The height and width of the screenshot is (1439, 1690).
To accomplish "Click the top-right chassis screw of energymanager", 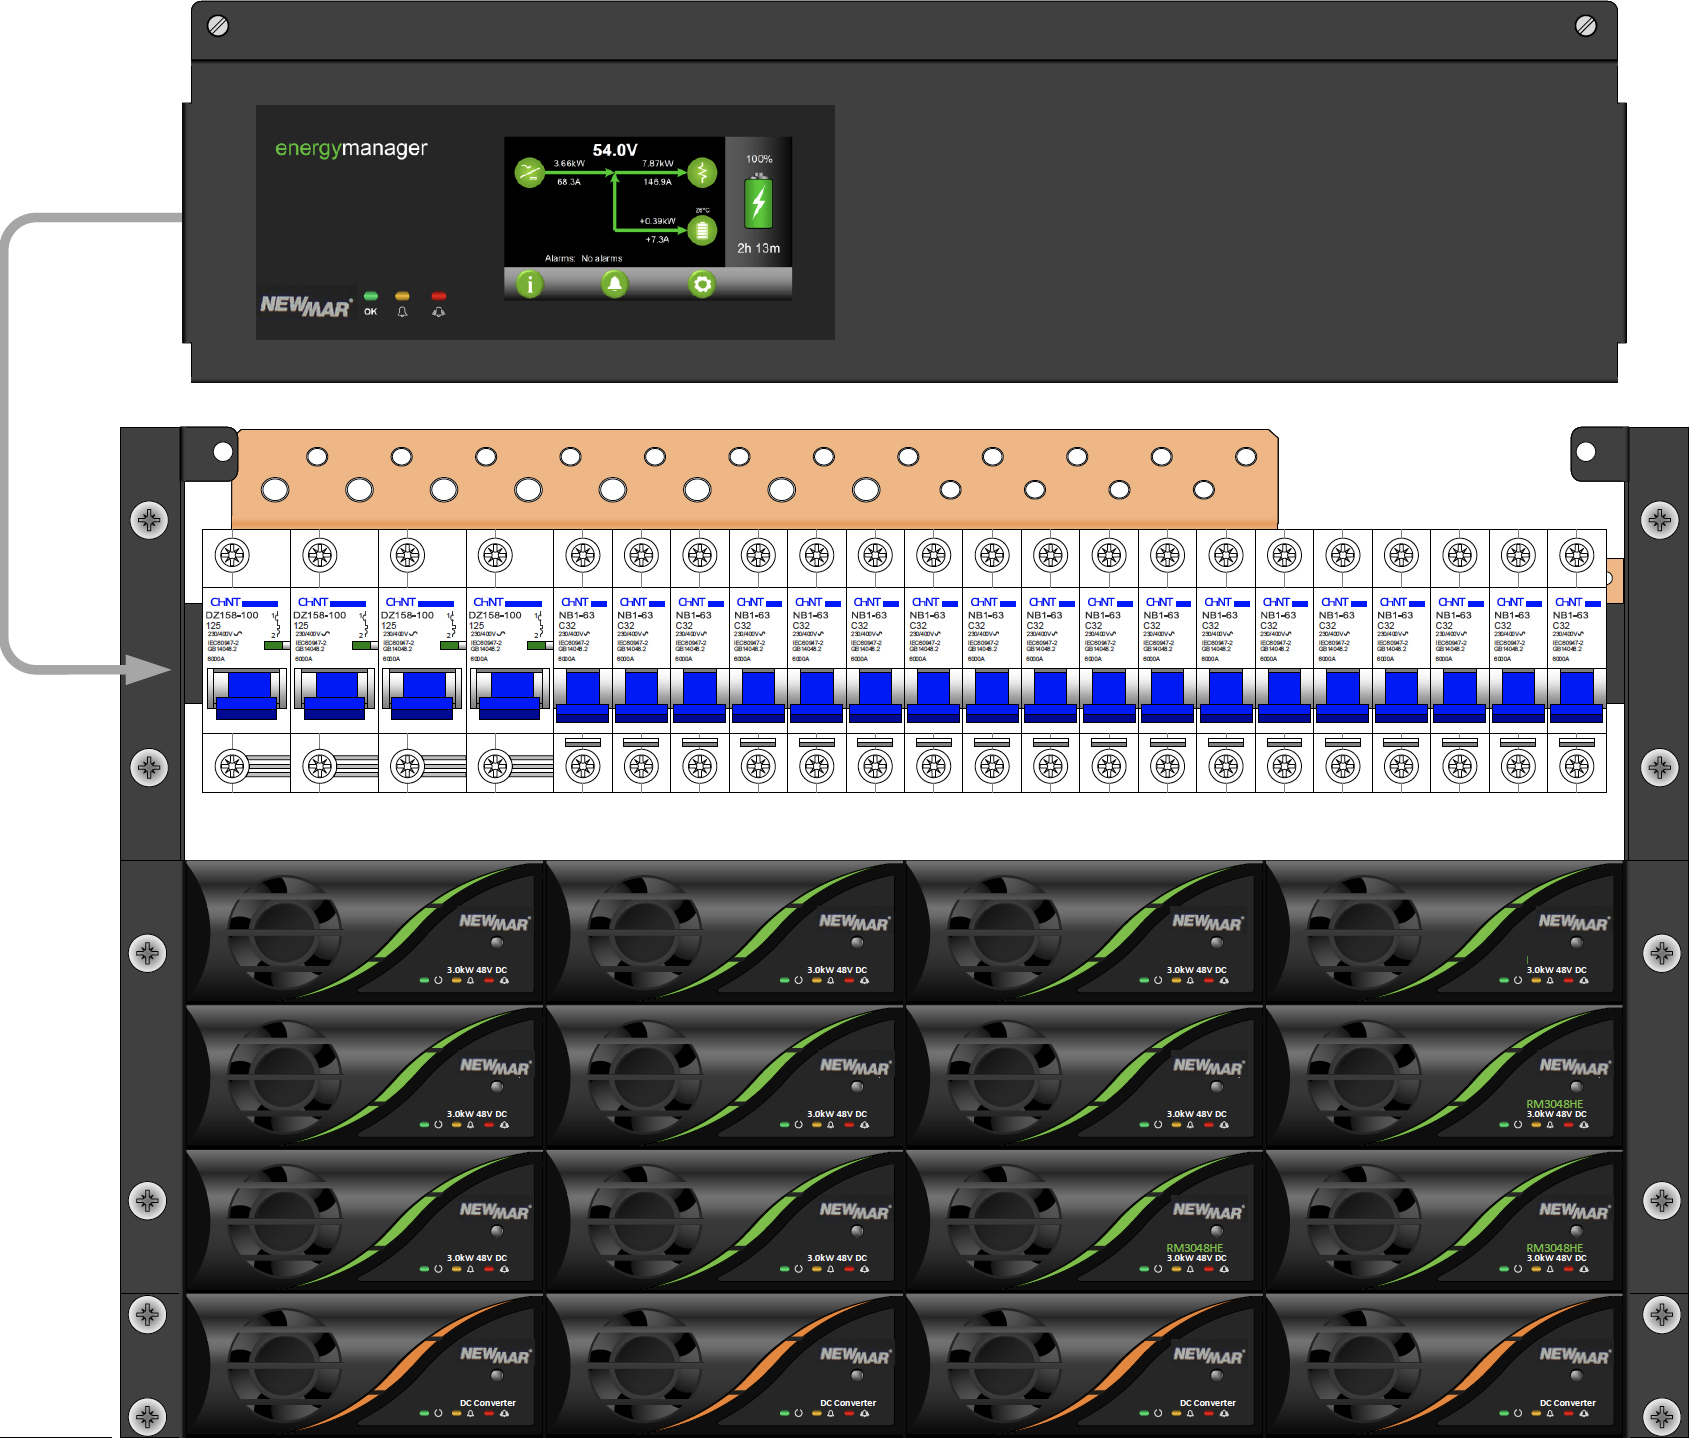I will click(x=1586, y=25).
